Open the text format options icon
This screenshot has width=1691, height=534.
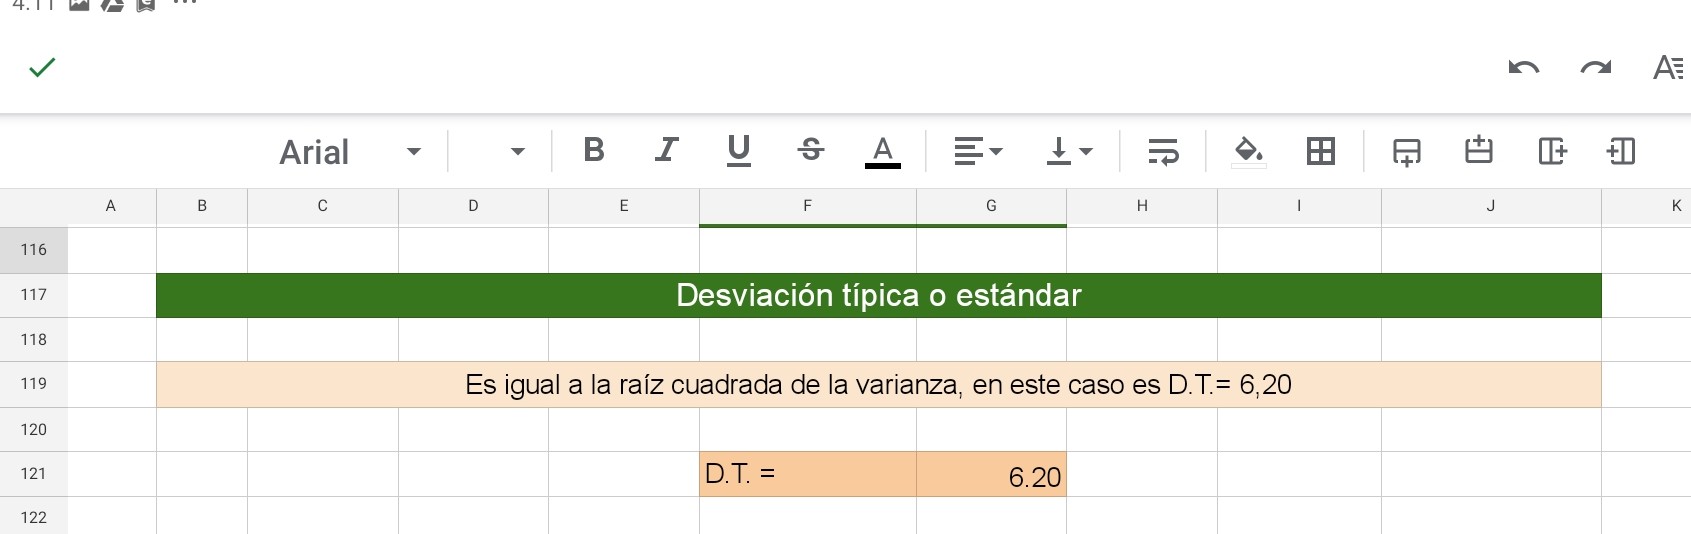pyautogui.click(x=1667, y=68)
